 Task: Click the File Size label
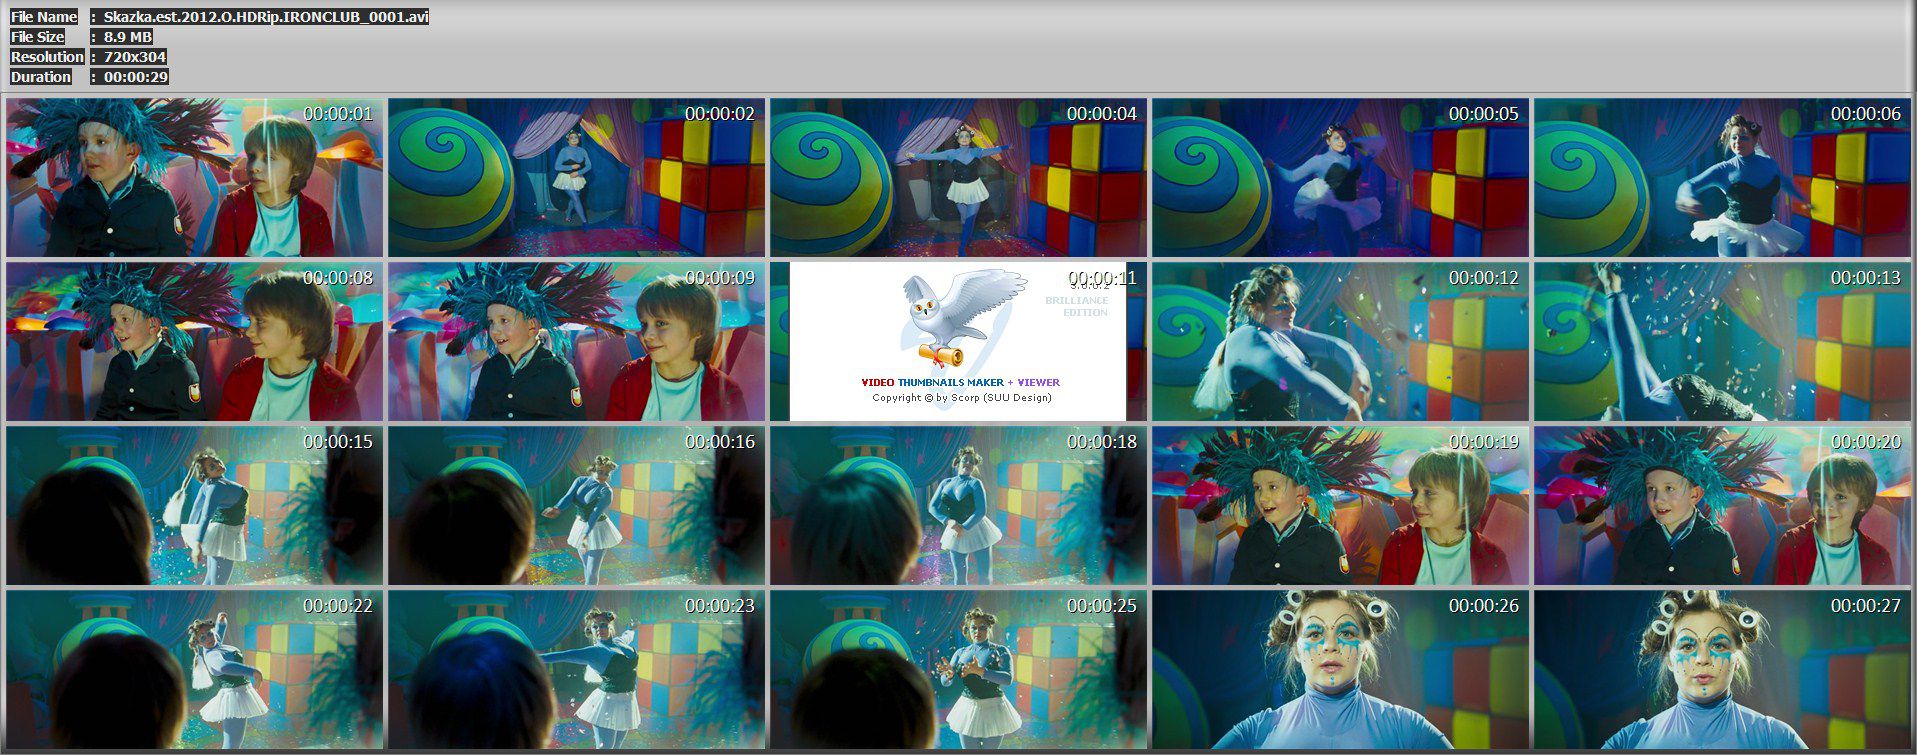click(38, 37)
